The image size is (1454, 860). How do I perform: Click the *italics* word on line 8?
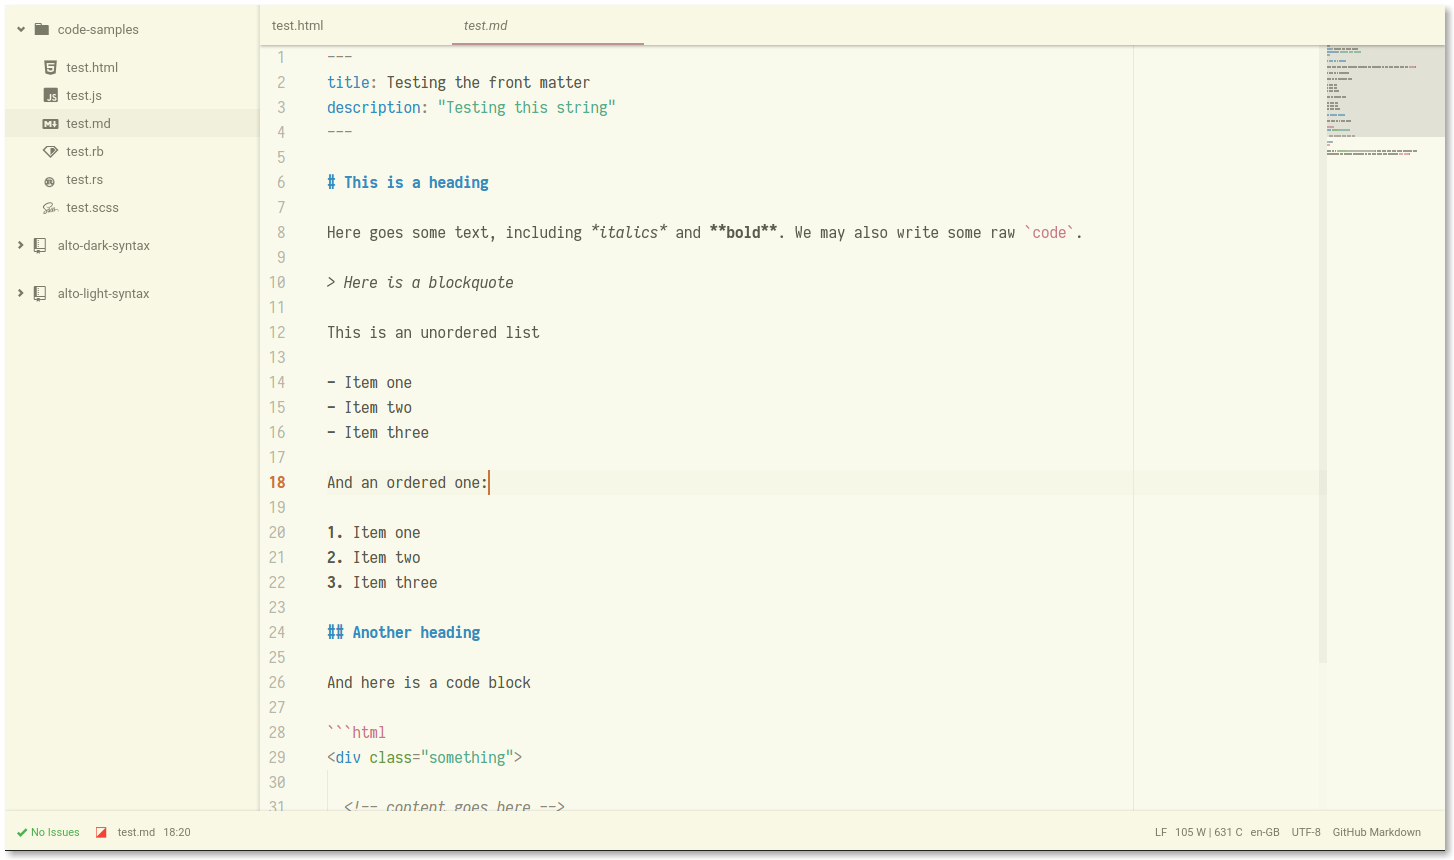(629, 232)
